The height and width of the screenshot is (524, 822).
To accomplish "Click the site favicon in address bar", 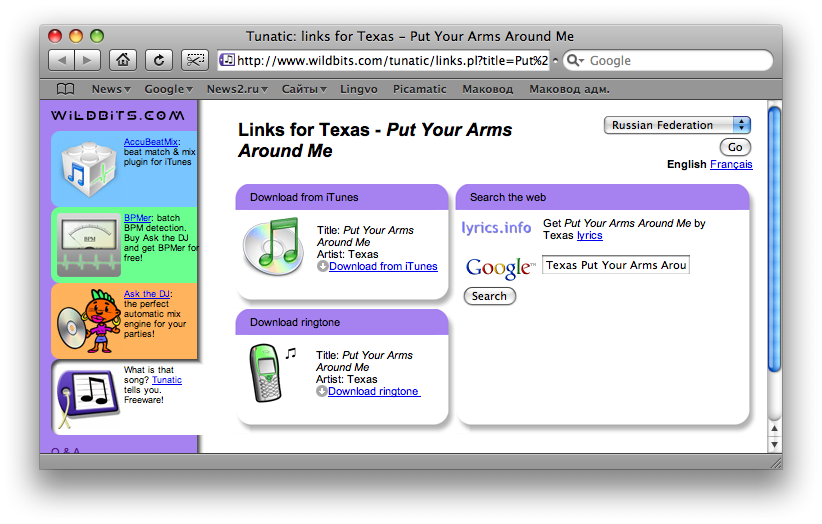I will pos(227,60).
